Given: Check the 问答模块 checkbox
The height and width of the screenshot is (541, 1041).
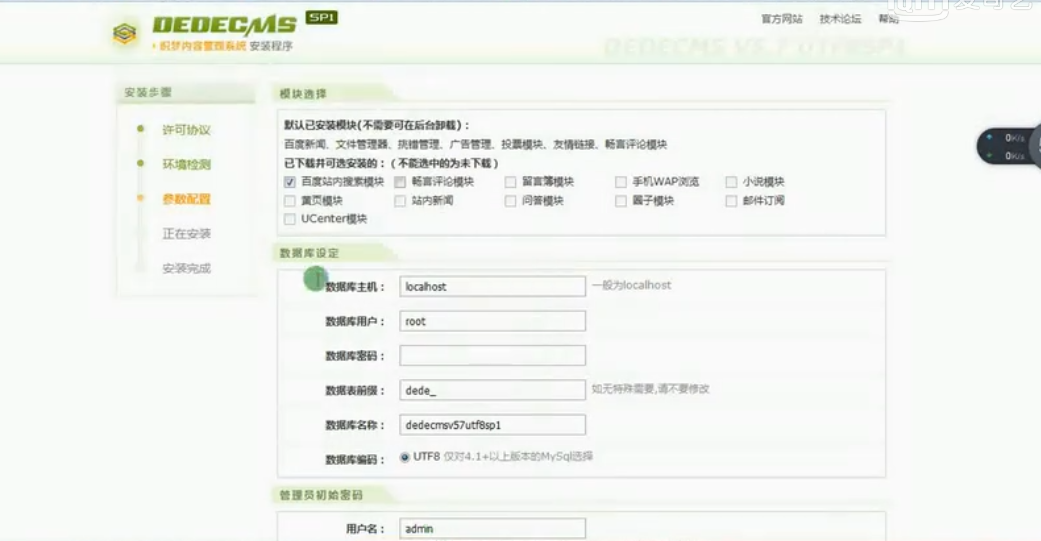Looking at the screenshot, I should (510, 200).
